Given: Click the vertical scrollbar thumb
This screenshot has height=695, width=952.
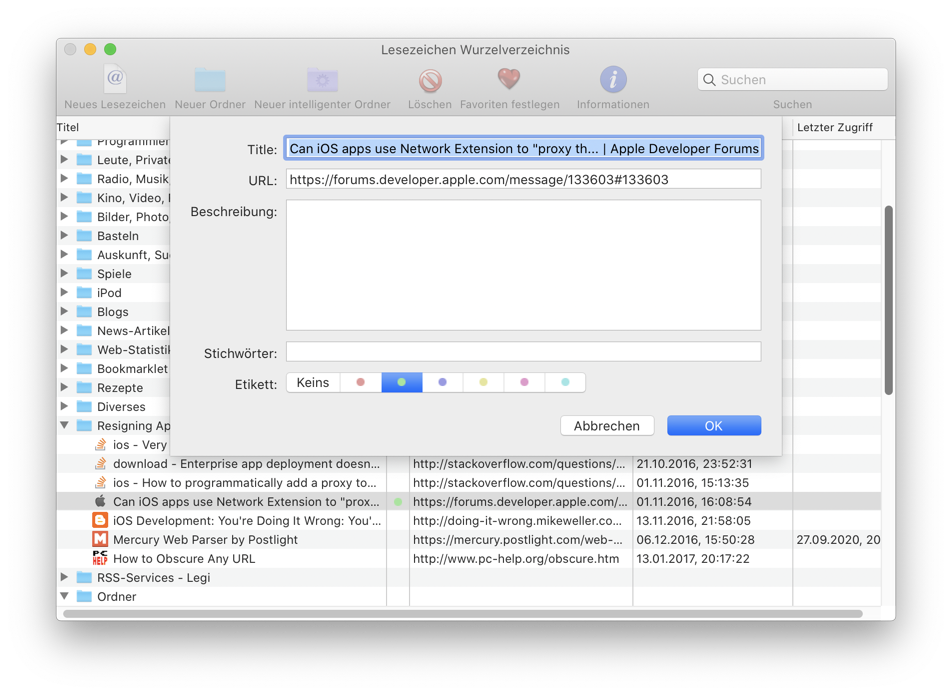Looking at the screenshot, I should tap(888, 300).
